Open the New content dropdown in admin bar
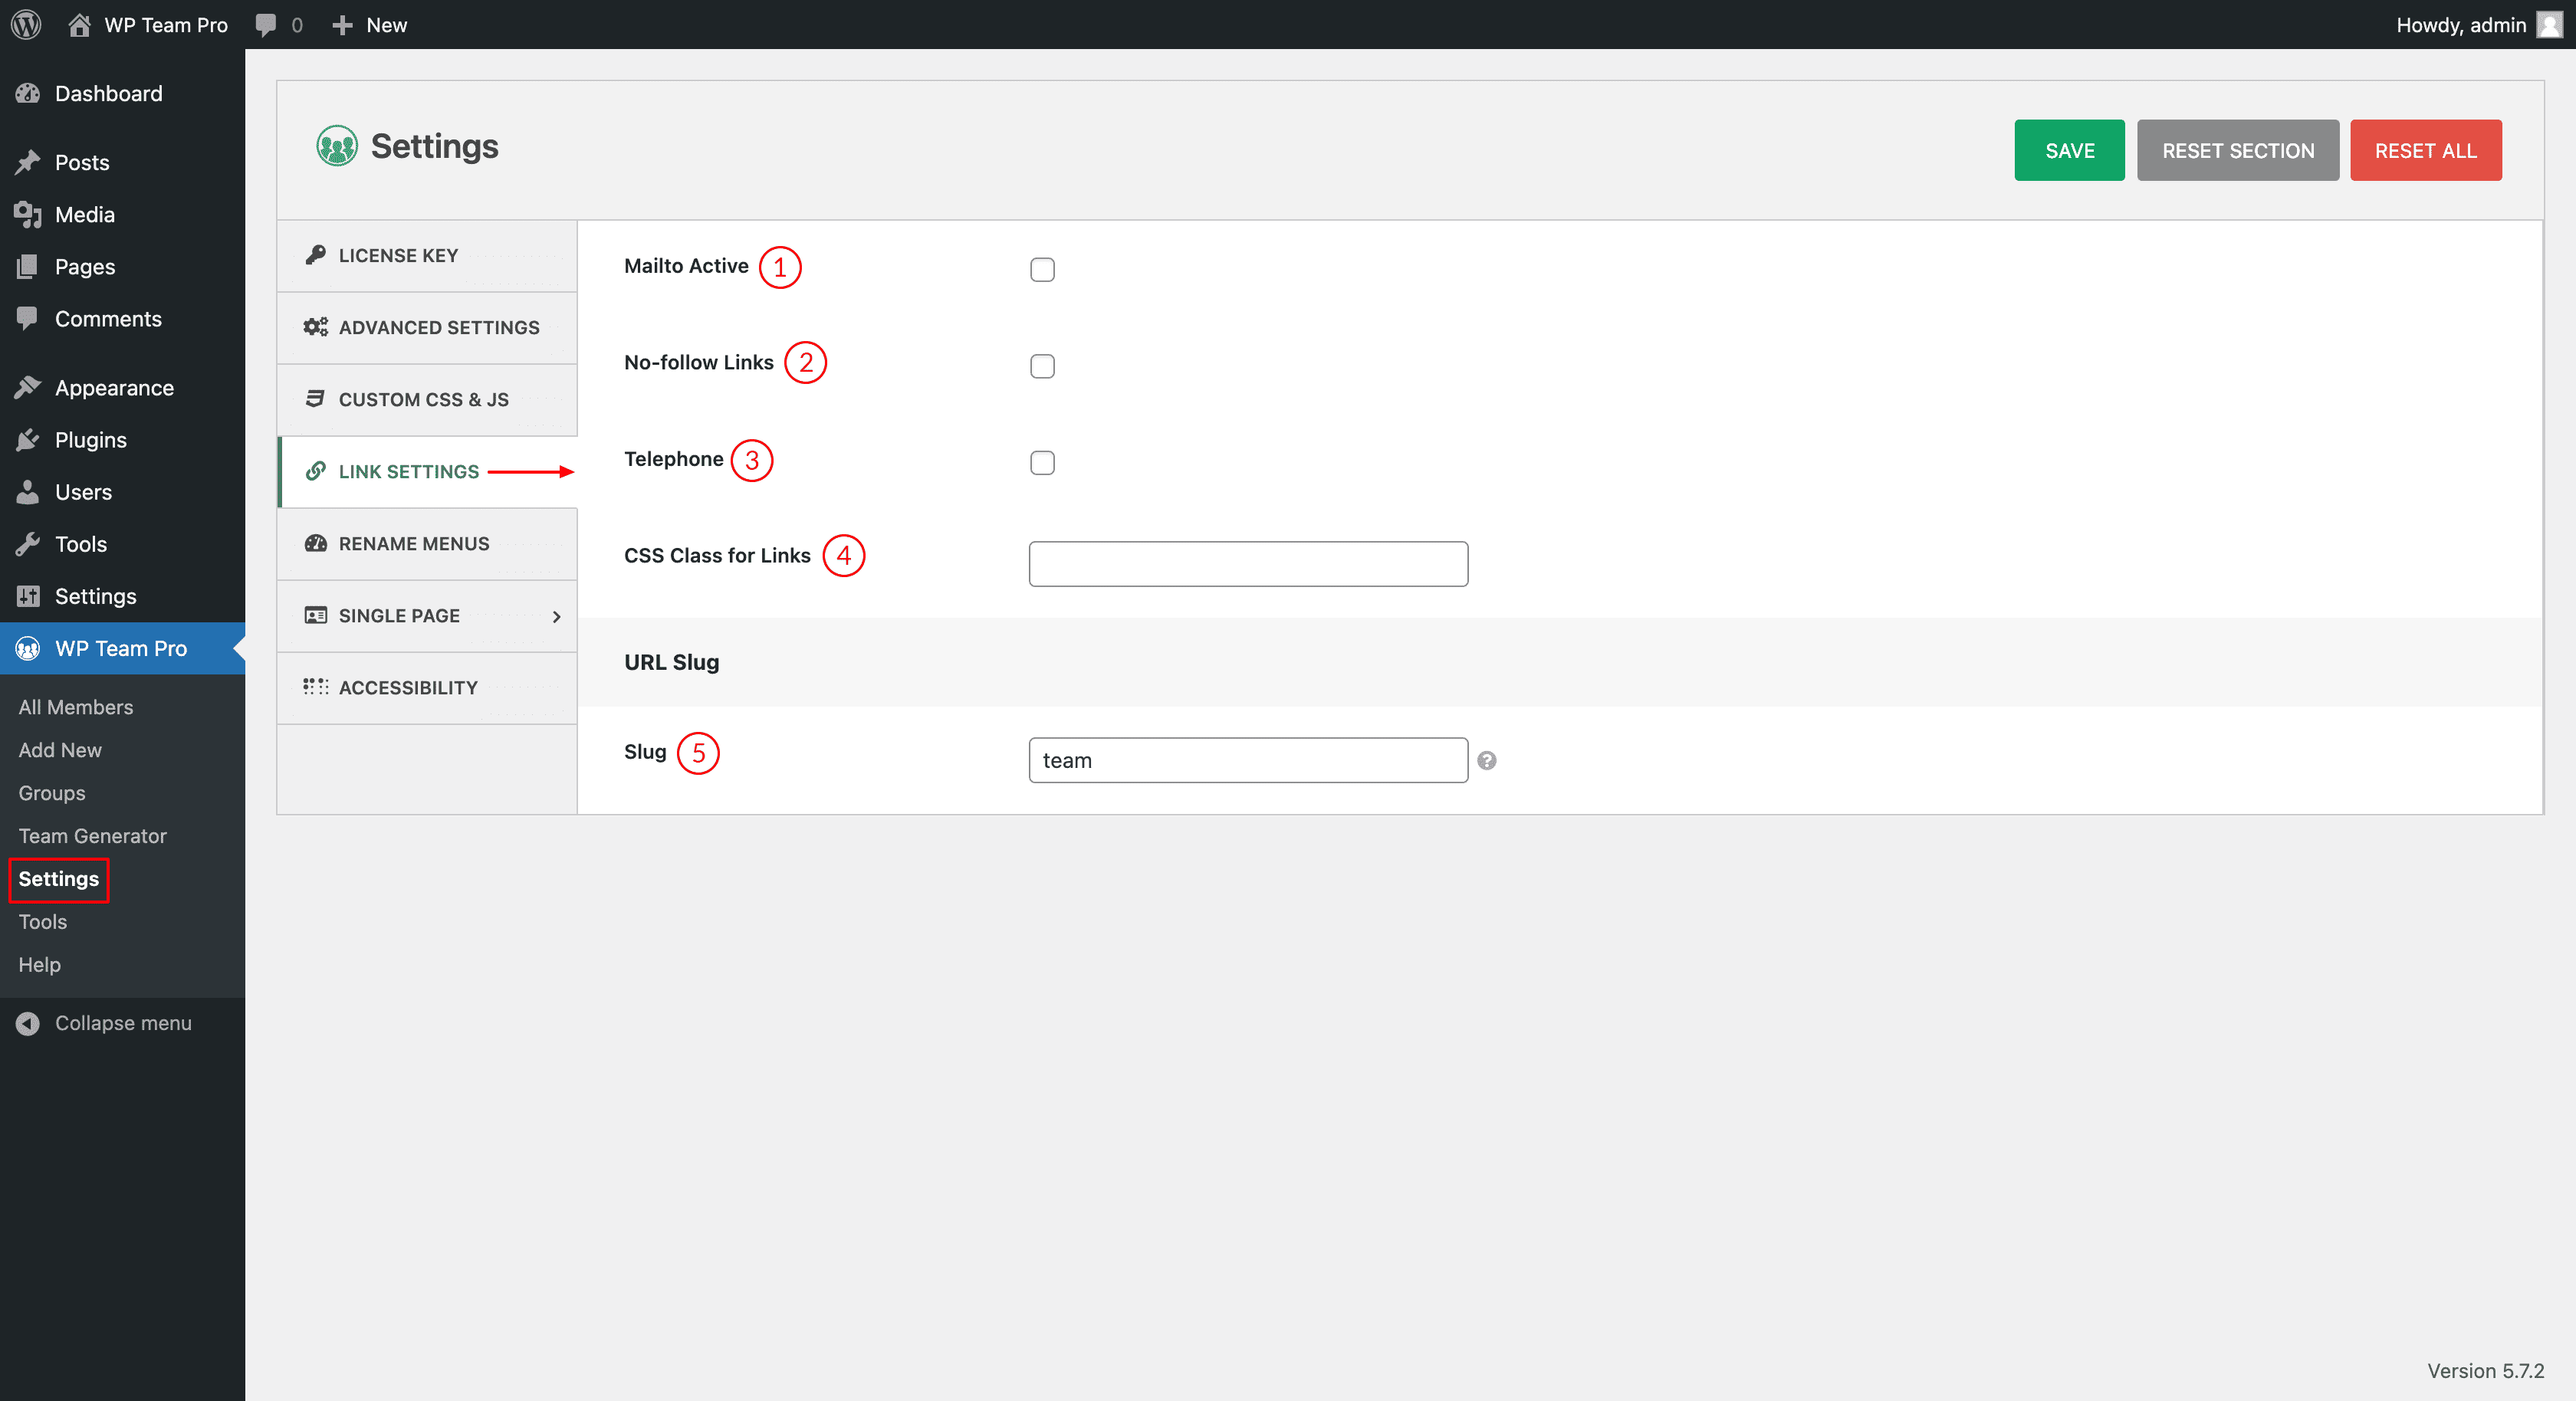2576x1401 pixels. [369, 24]
